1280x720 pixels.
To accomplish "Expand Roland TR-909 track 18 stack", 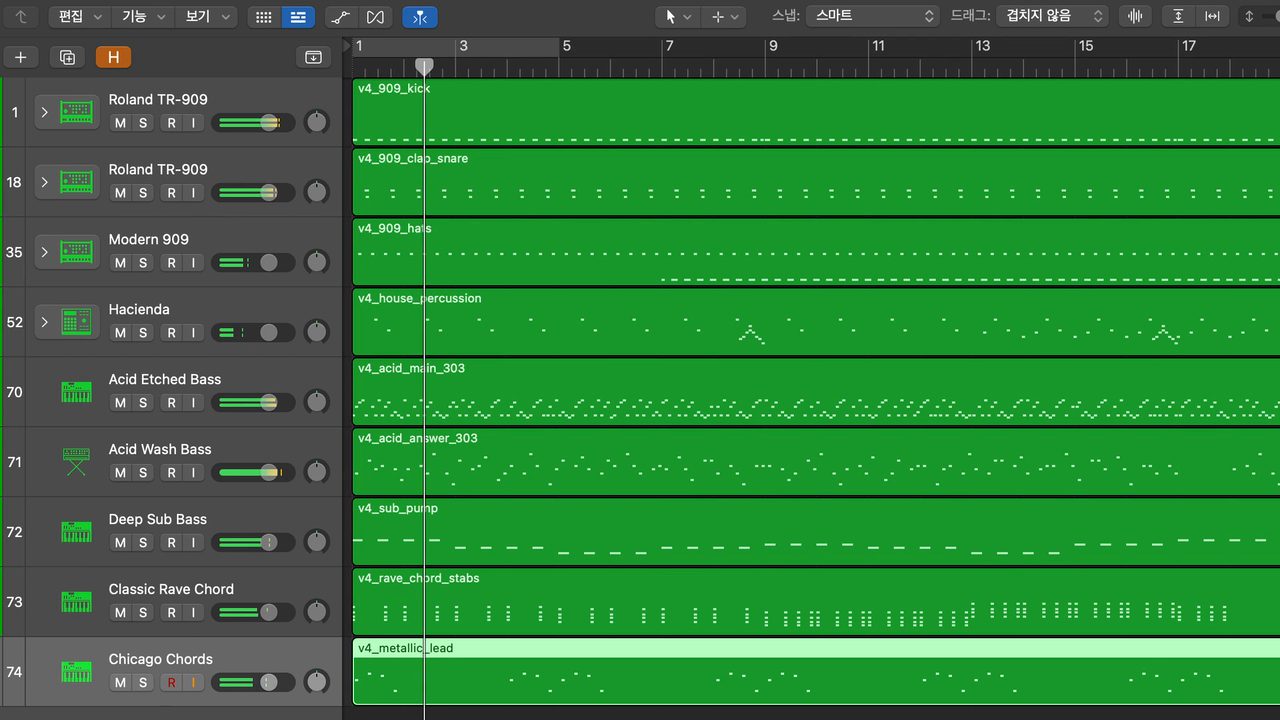I will coord(44,182).
